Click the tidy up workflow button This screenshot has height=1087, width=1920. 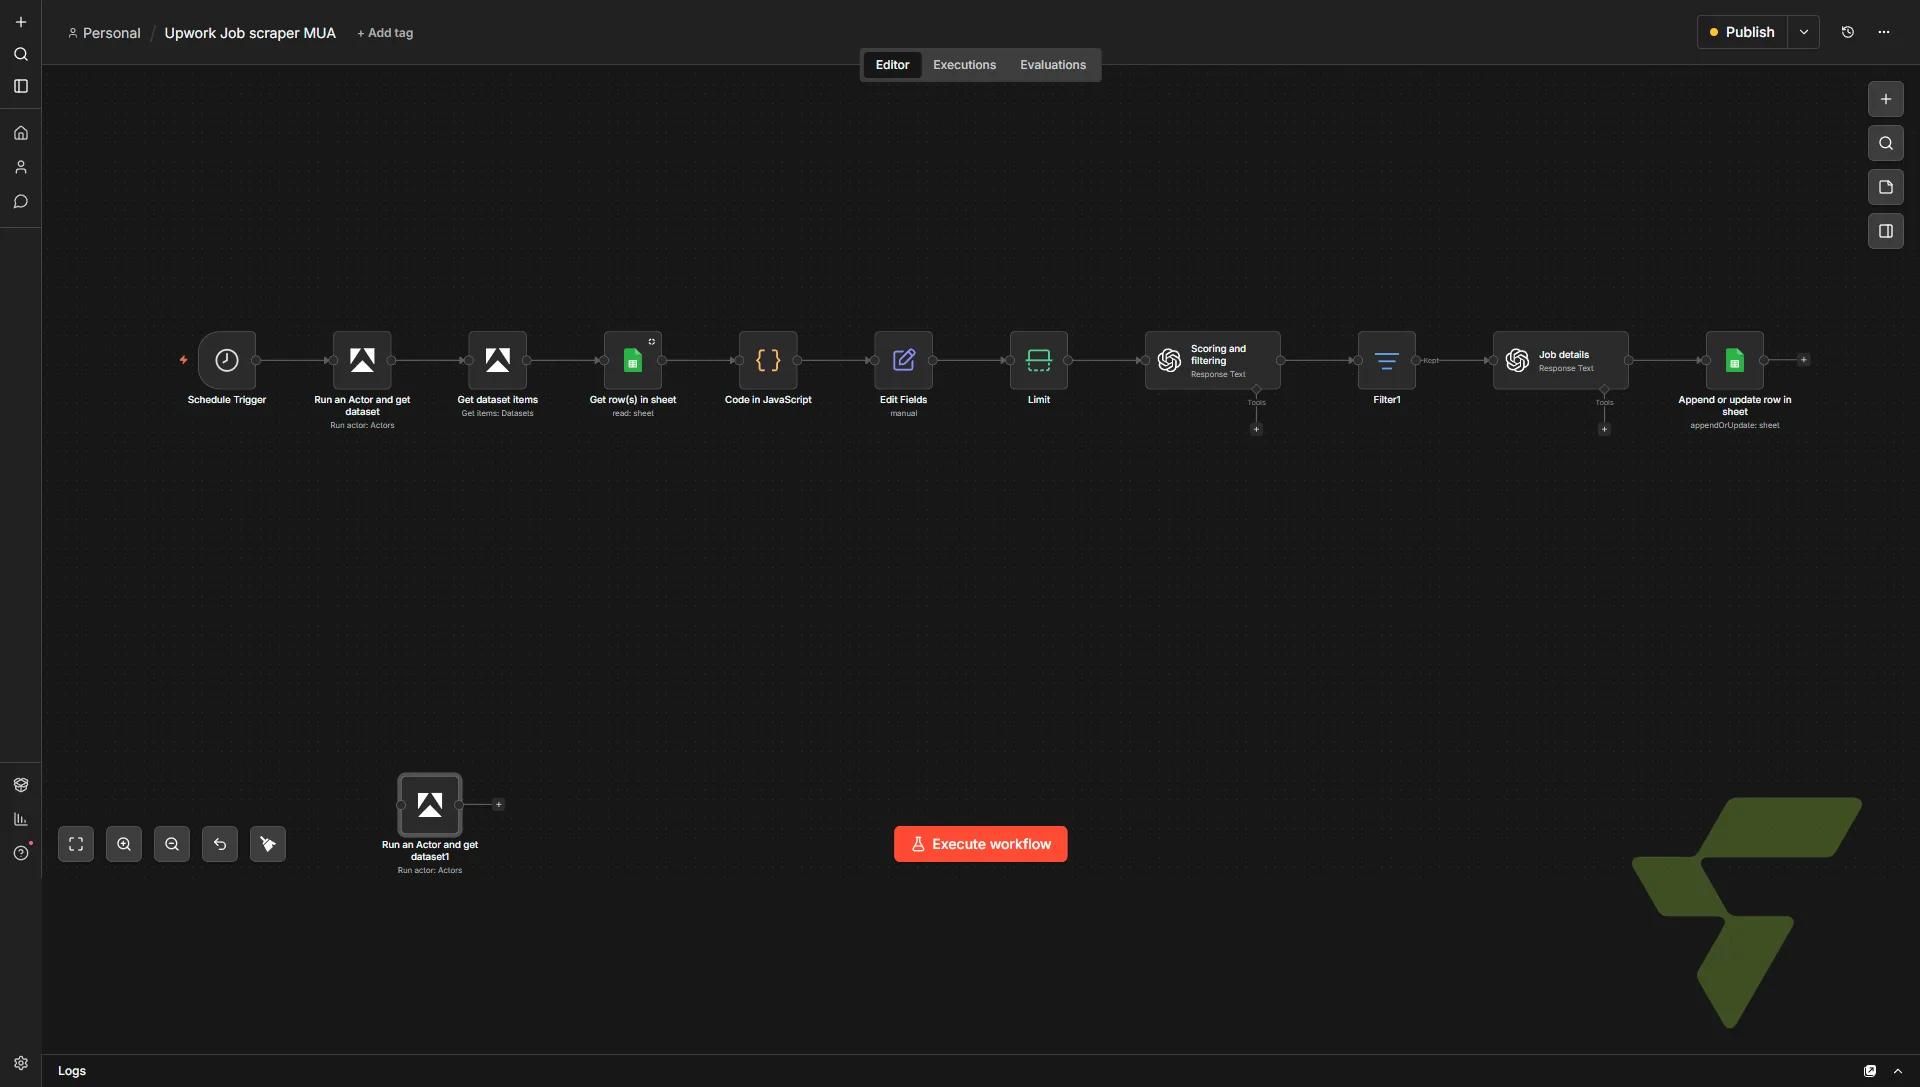tap(268, 844)
